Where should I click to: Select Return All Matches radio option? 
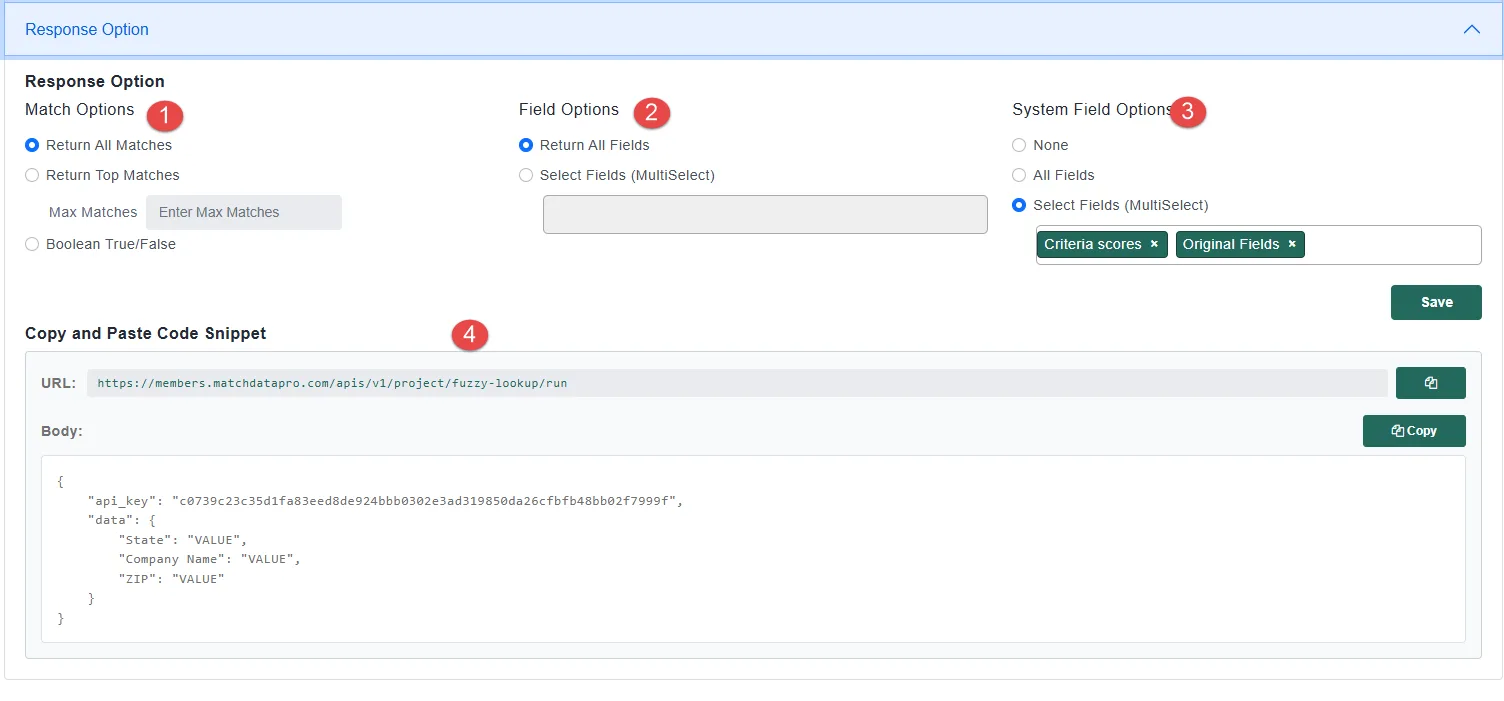(33, 145)
